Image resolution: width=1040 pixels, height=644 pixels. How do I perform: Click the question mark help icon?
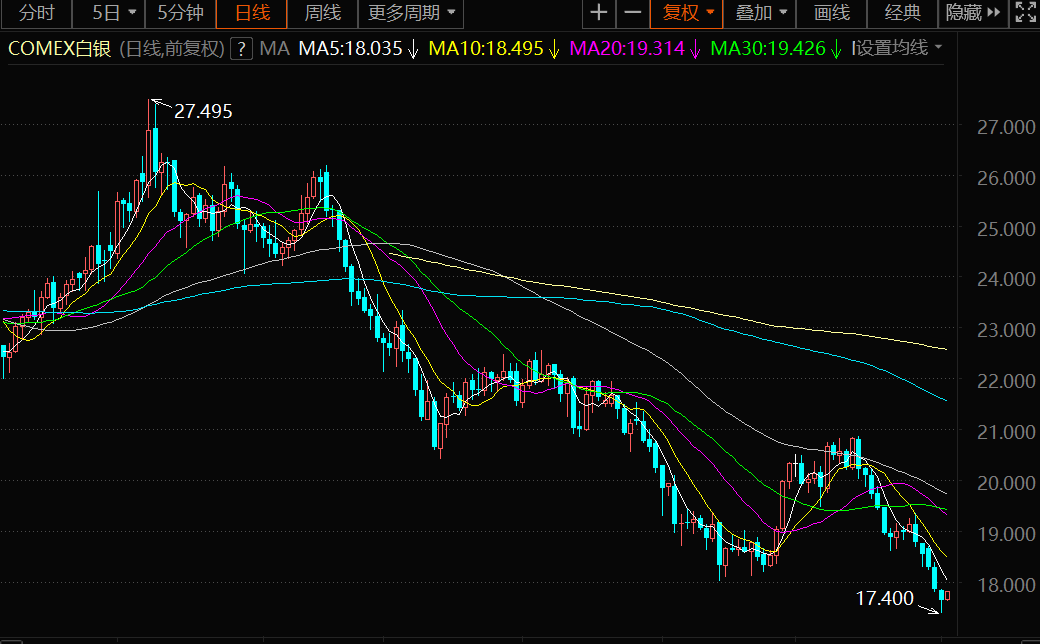coord(240,48)
